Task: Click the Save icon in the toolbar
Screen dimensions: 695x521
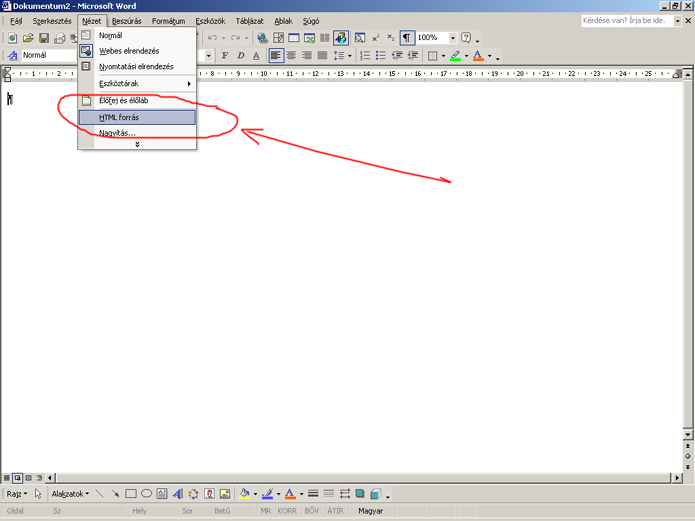Action: click(x=44, y=38)
